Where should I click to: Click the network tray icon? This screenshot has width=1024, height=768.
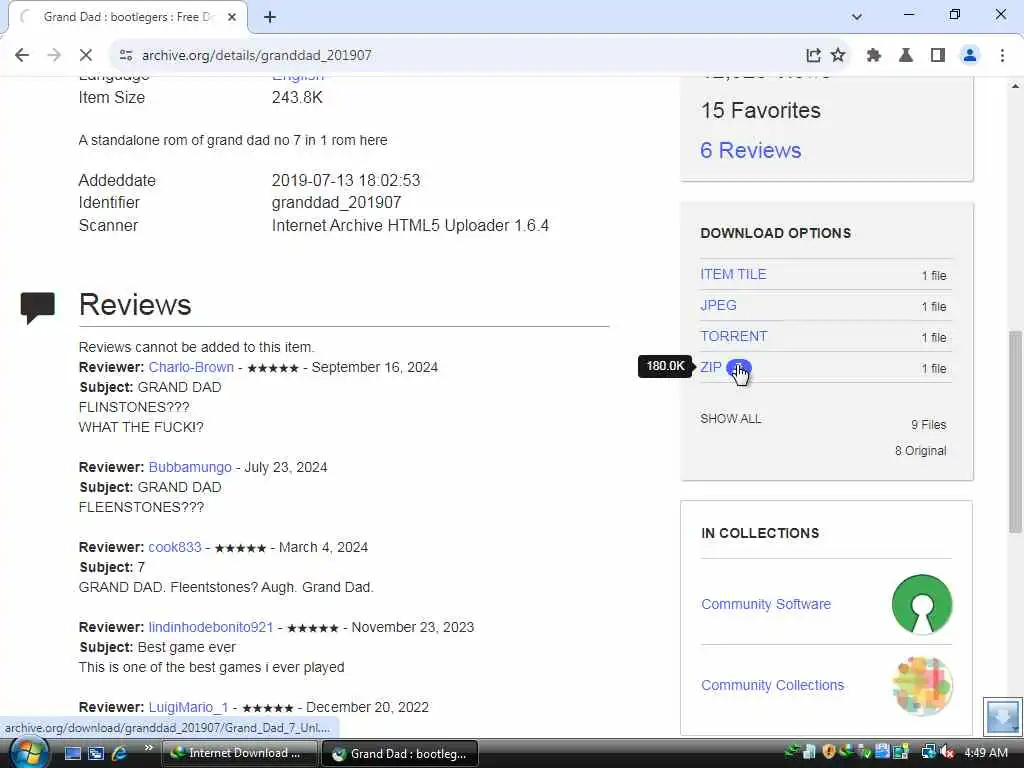tap(928, 752)
